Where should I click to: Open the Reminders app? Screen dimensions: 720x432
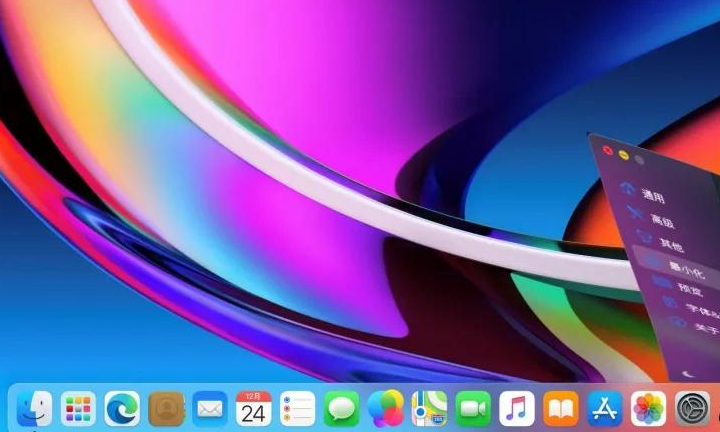[297, 408]
